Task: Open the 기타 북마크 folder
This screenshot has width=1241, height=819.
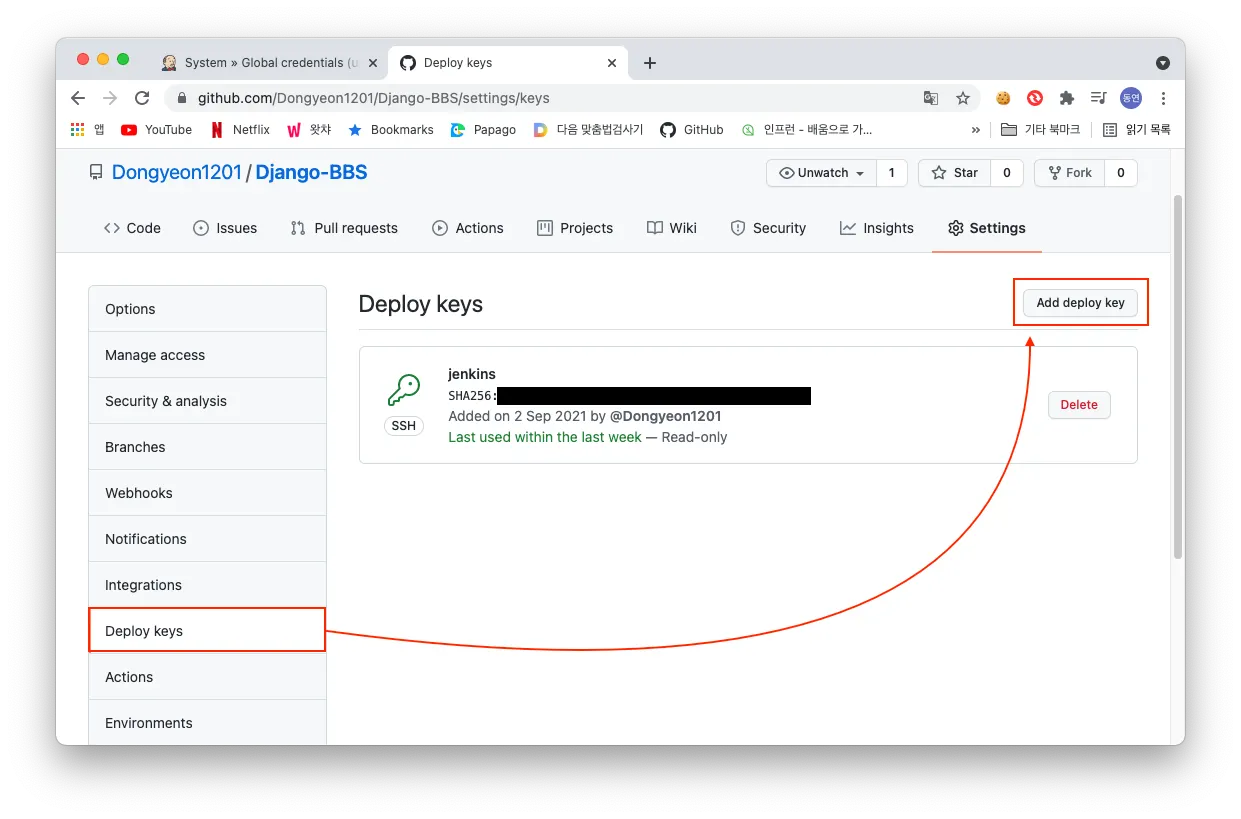Action: tap(1040, 129)
